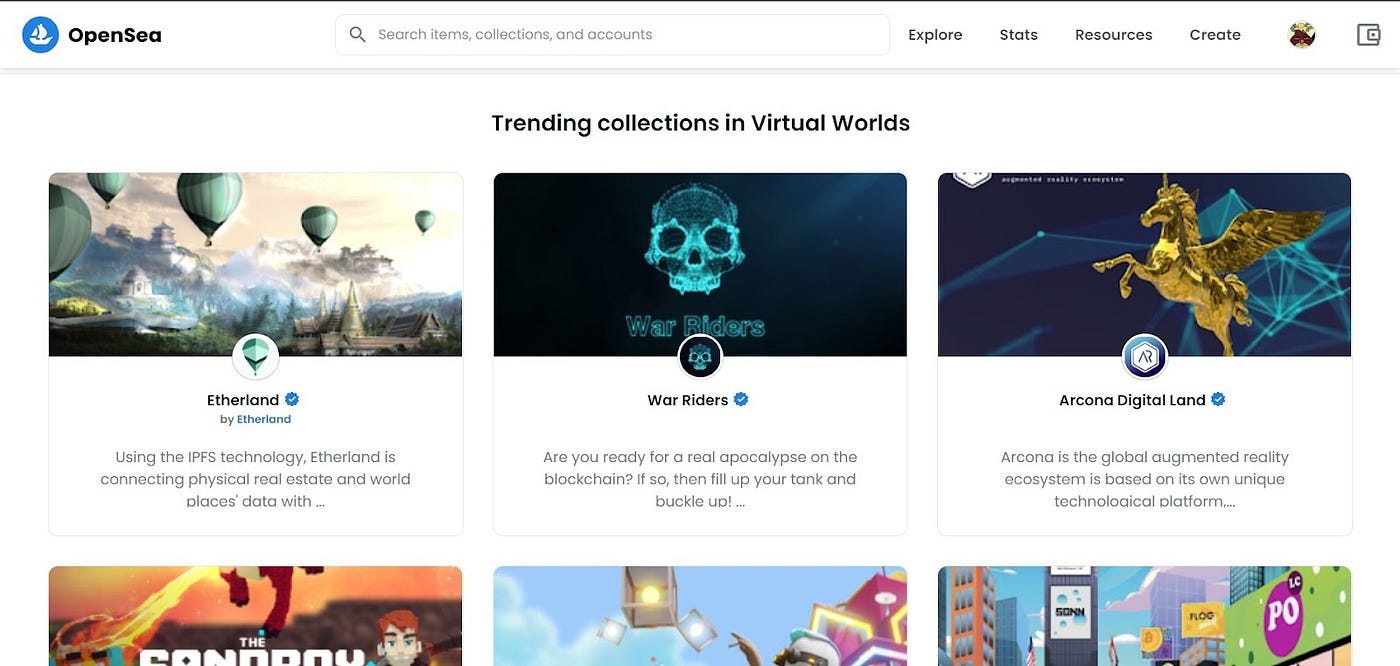The image size is (1400, 666).
Task: Click War Riders' verified badge icon
Action: 741,399
